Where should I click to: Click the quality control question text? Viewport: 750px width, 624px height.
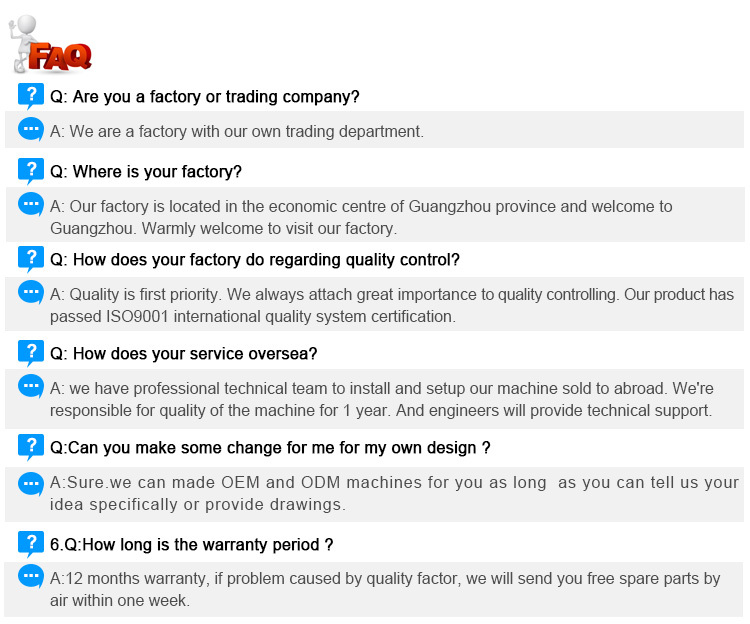point(255,260)
